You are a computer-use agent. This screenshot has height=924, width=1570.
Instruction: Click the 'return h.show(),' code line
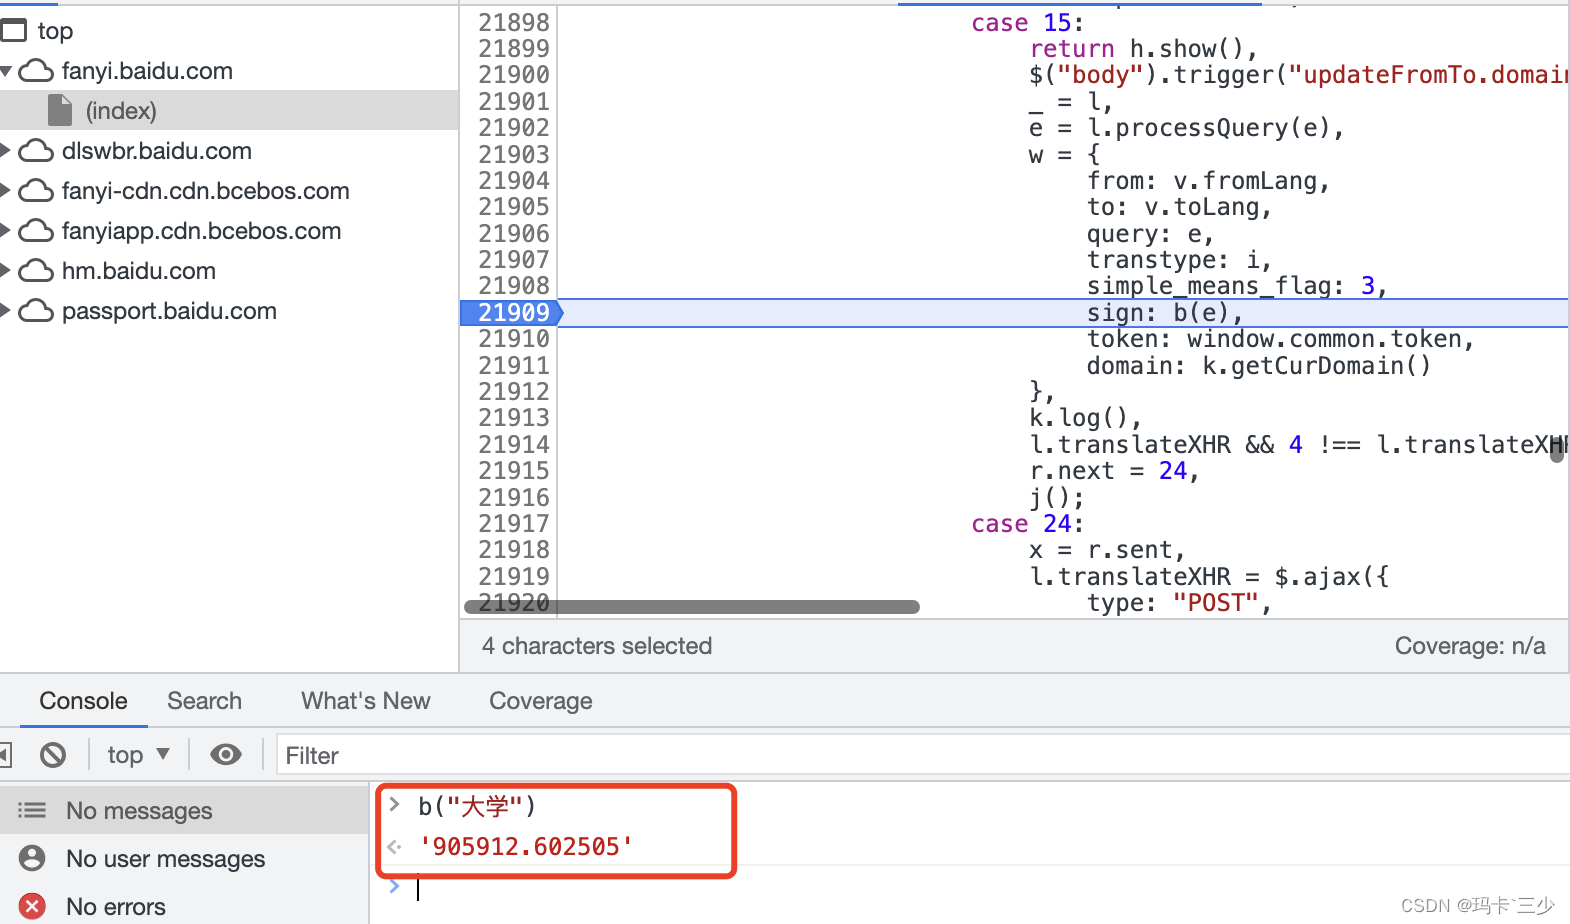pyautogui.click(x=1144, y=49)
